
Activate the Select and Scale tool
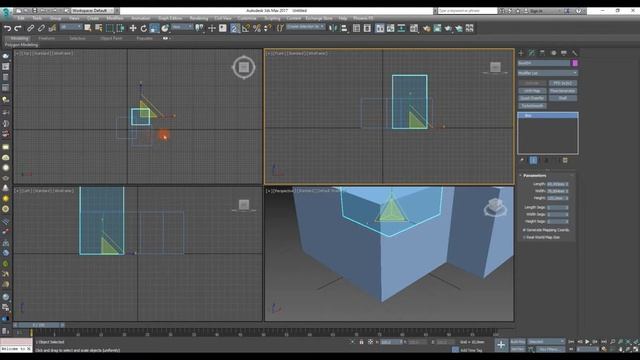154,28
